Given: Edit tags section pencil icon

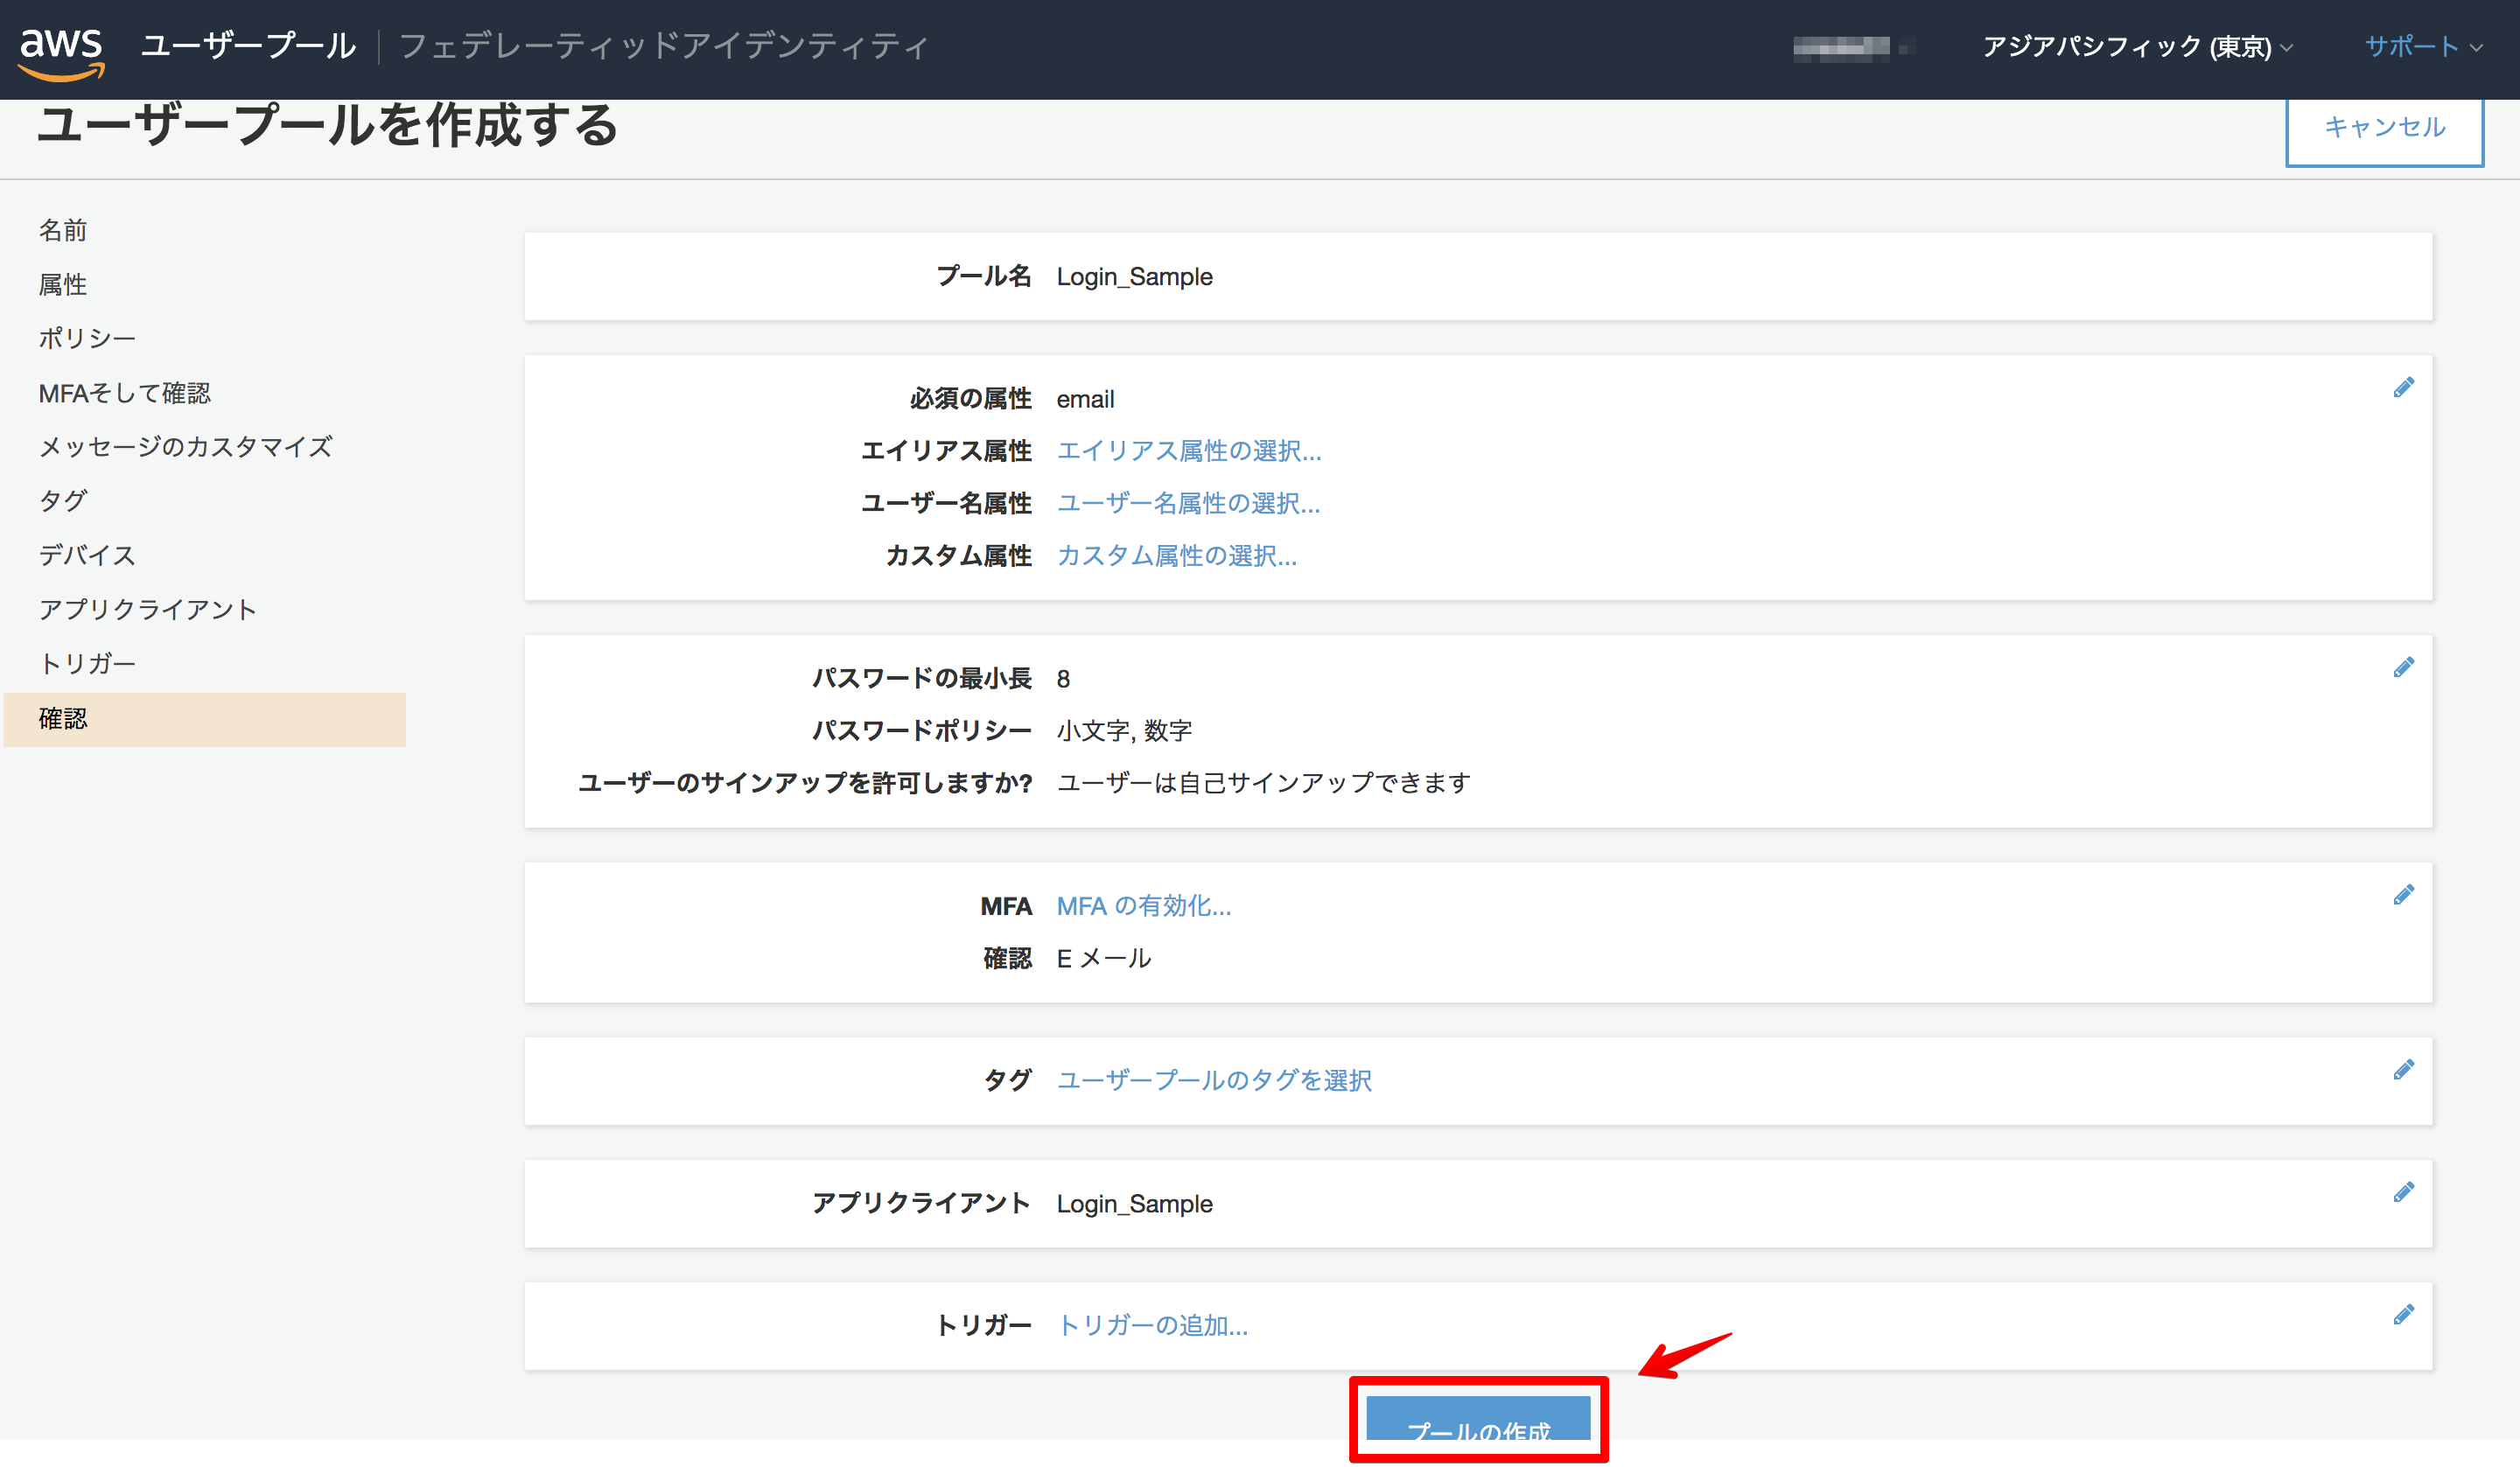Looking at the screenshot, I should 2403,1070.
